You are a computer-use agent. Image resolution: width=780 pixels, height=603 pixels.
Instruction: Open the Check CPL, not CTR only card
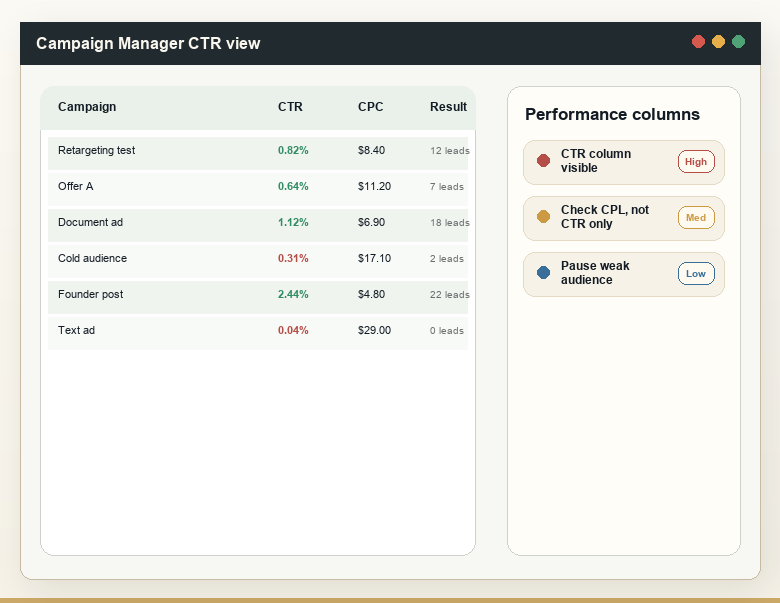click(x=624, y=218)
